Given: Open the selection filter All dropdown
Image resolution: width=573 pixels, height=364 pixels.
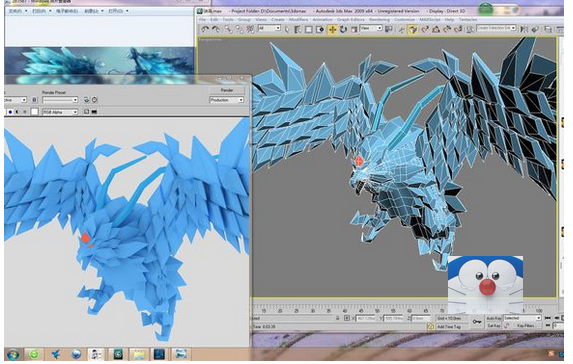Looking at the screenshot, I should [x=269, y=28].
